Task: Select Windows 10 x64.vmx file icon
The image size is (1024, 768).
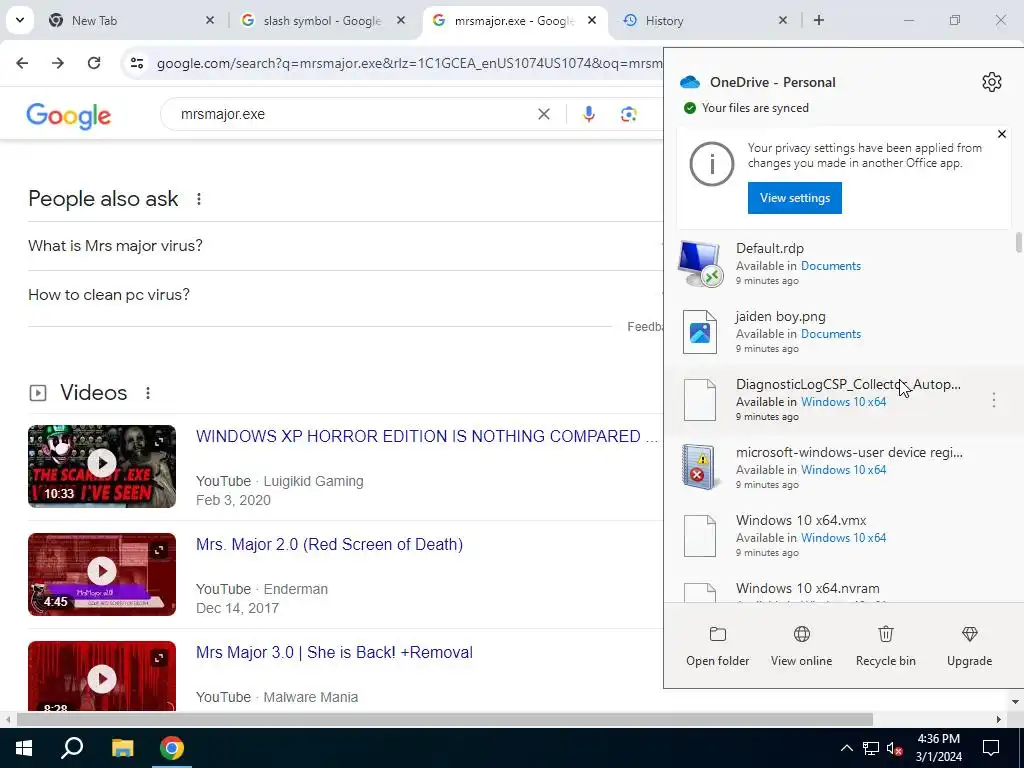Action: pos(699,536)
